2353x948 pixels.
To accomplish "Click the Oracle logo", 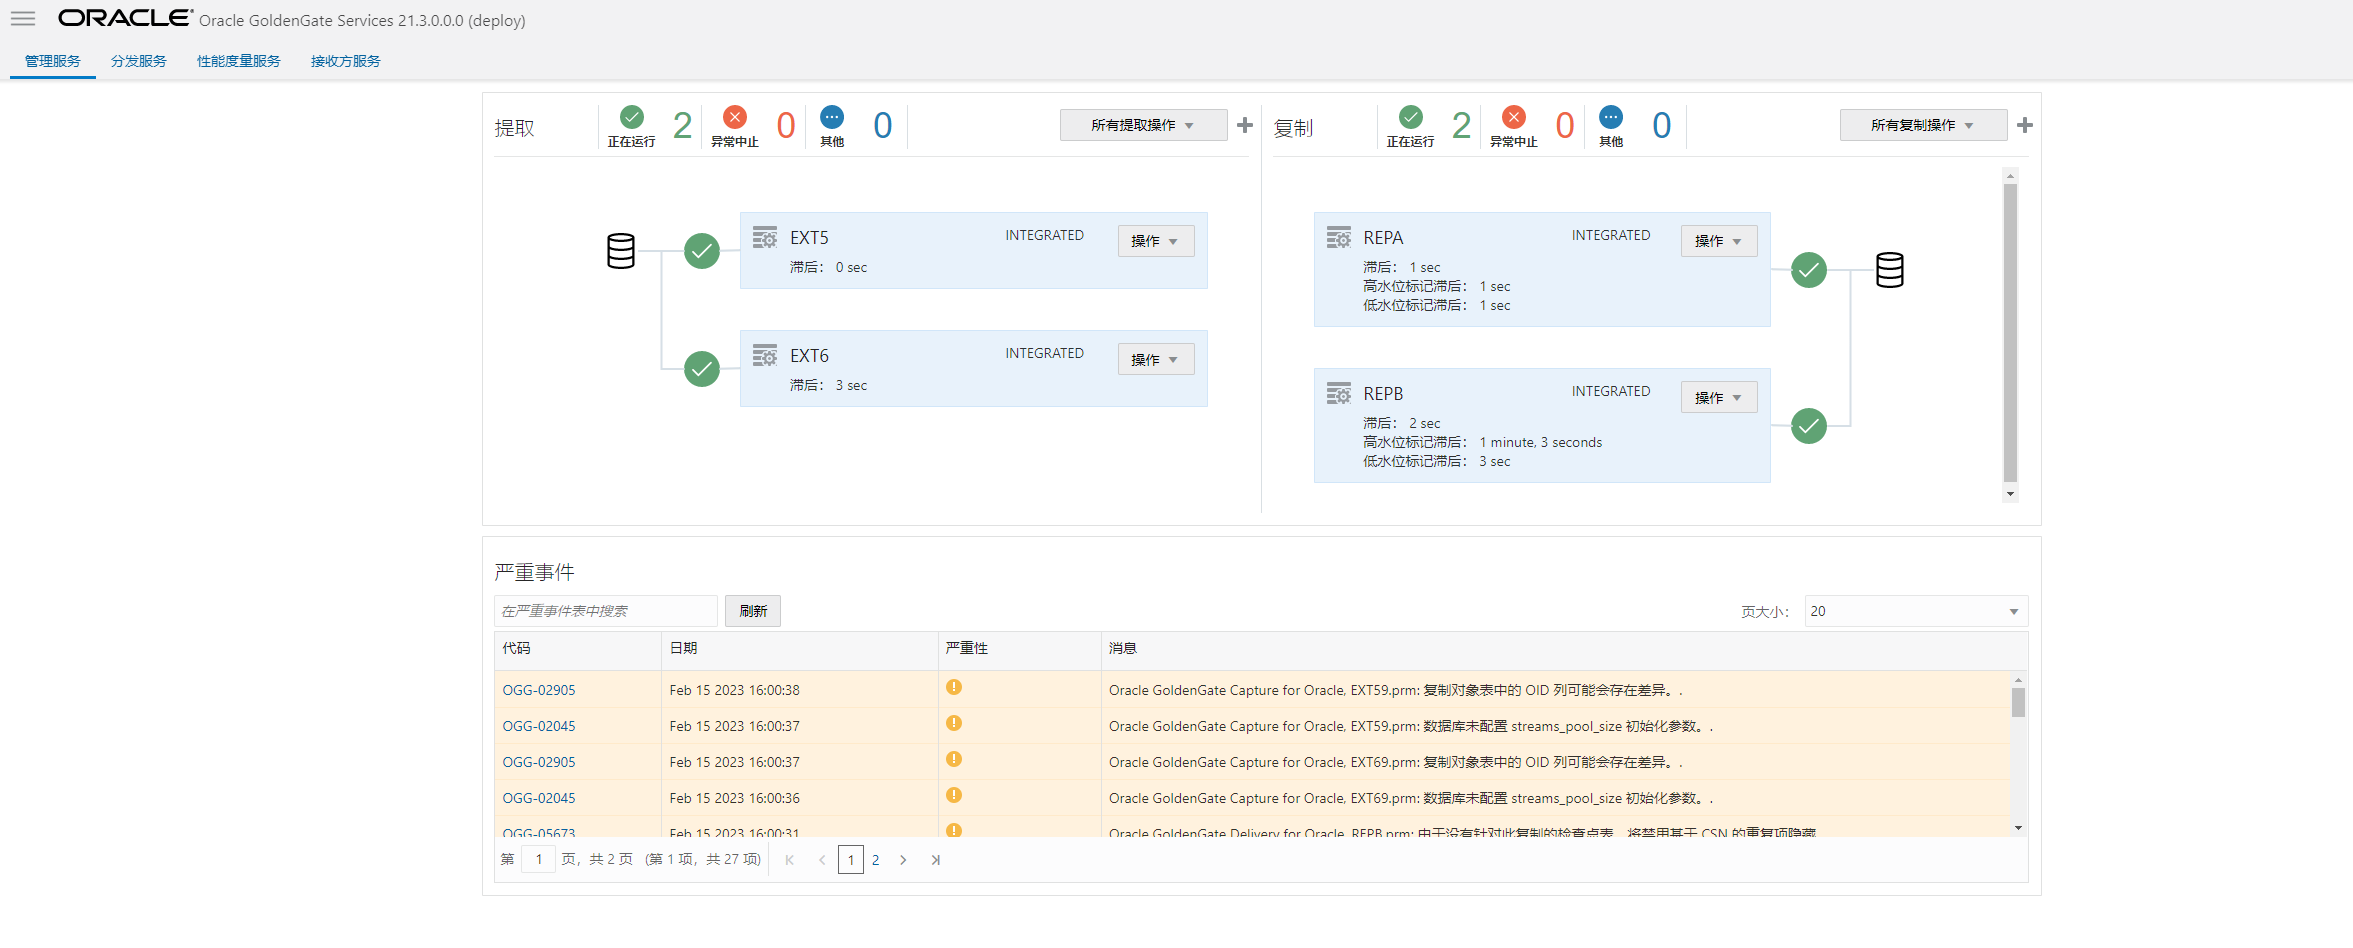I will tap(125, 18).
